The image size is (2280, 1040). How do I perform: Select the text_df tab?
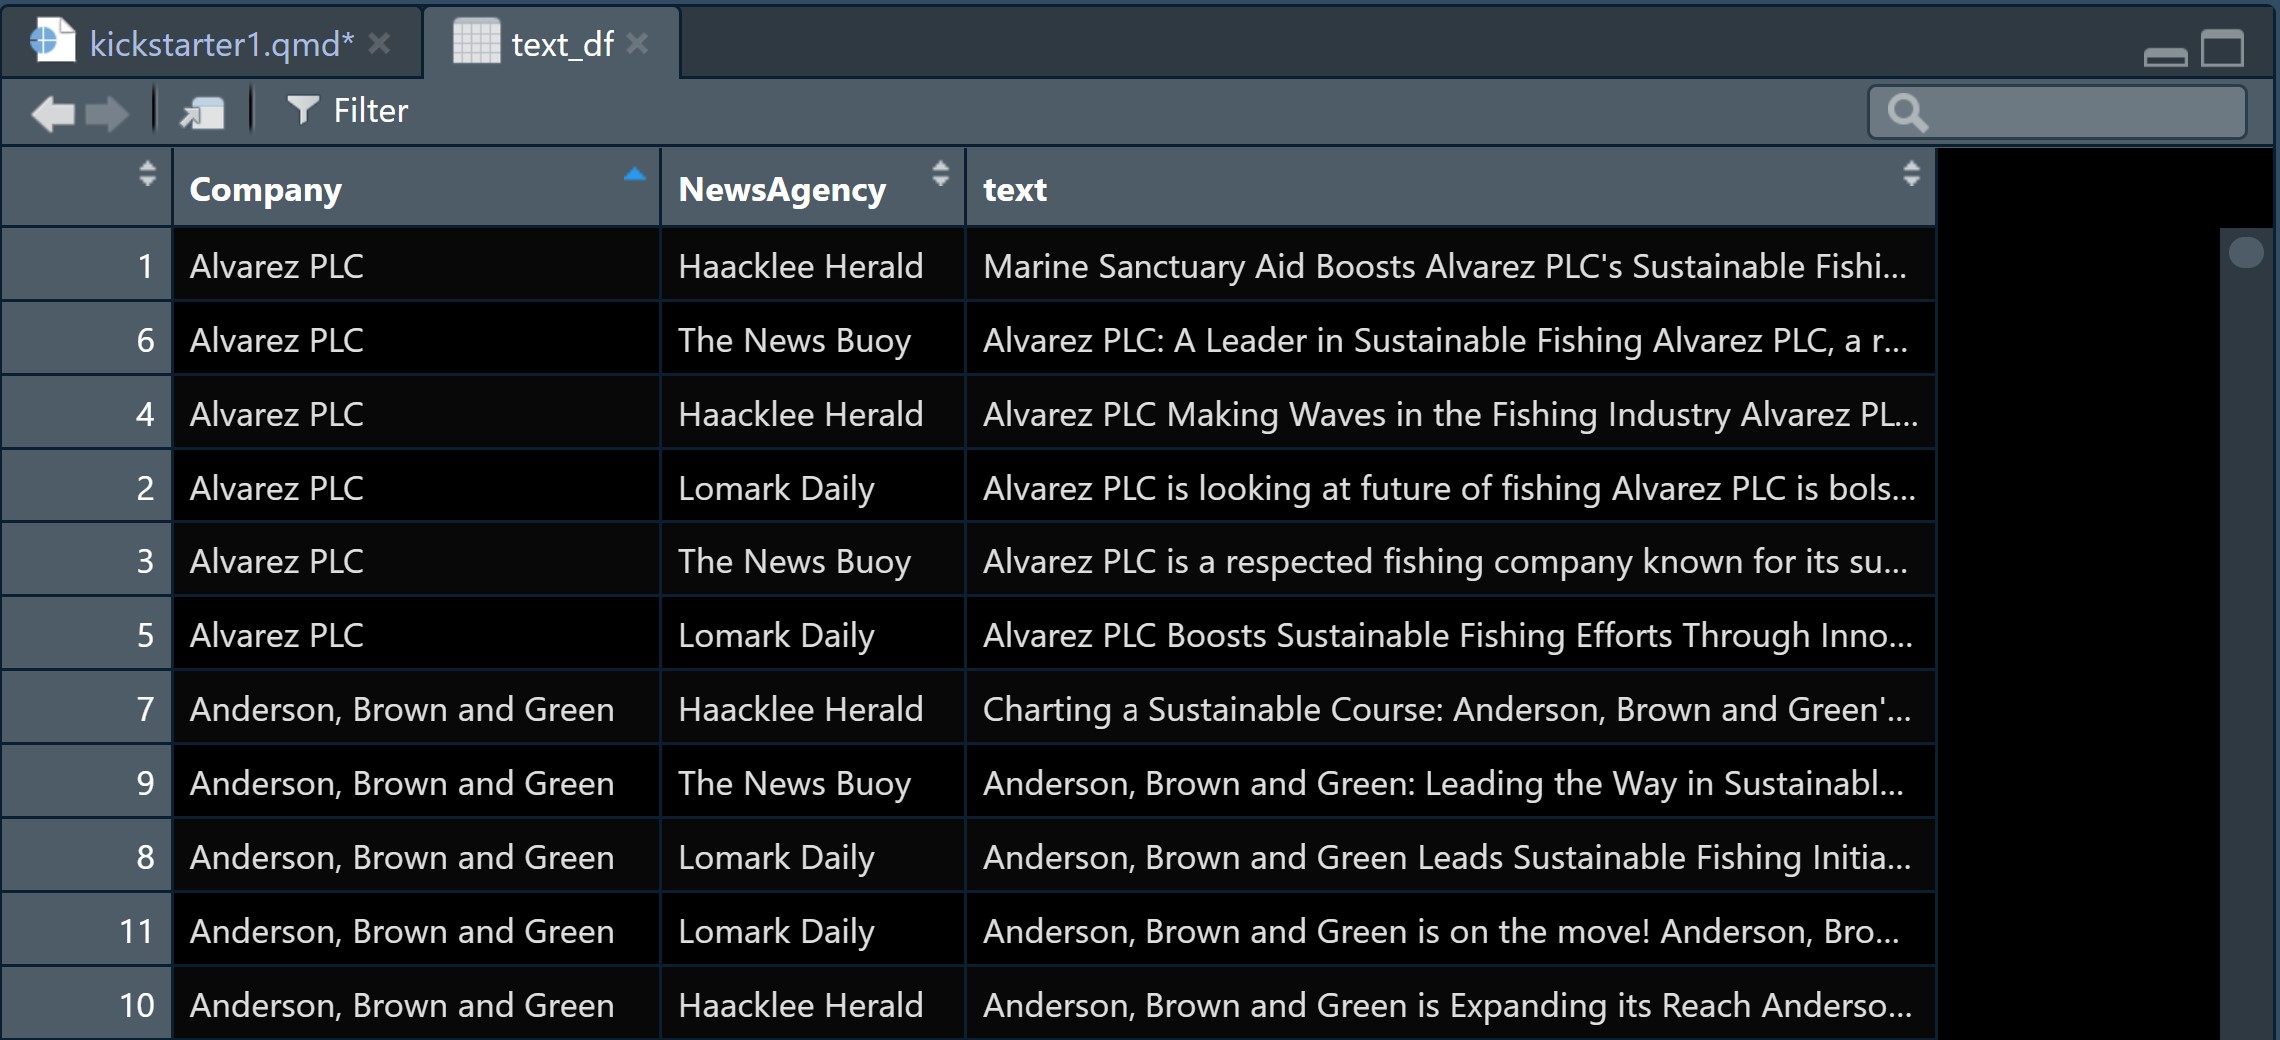click(562, 44)
